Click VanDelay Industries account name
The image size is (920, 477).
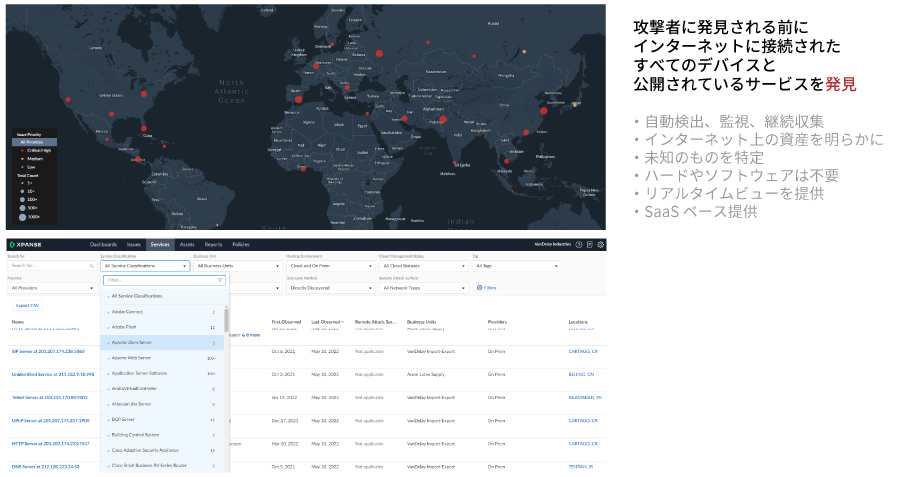point(552,245)
